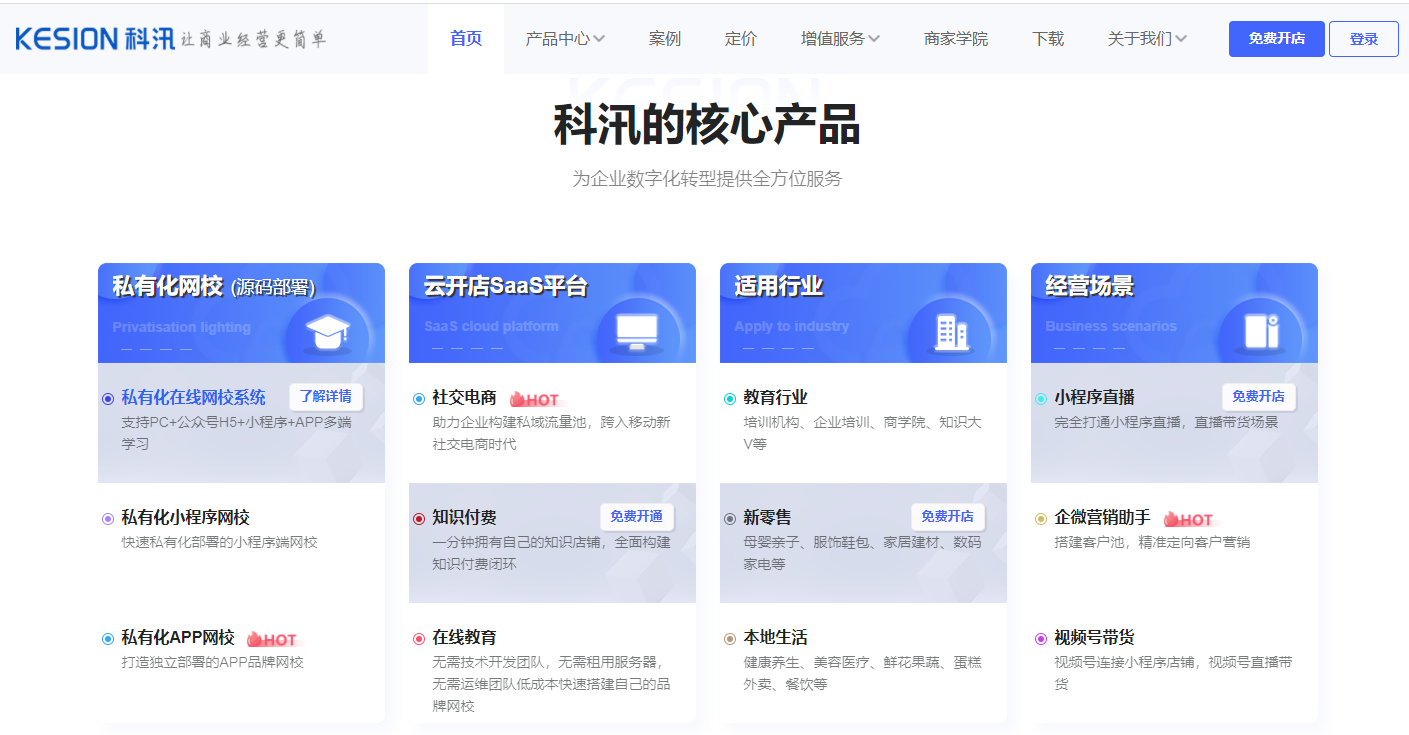
Task: Expand the 增值服务 dropdown arrow
Action: point(874,39)
